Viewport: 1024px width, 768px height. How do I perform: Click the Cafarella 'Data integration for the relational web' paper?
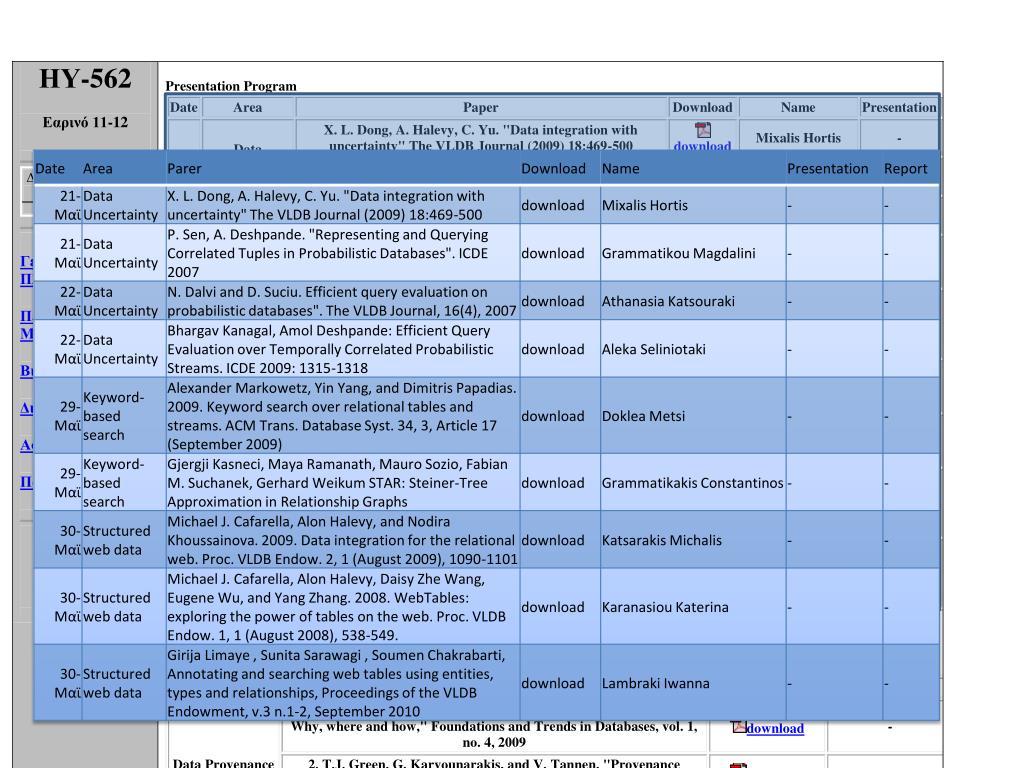342,540
